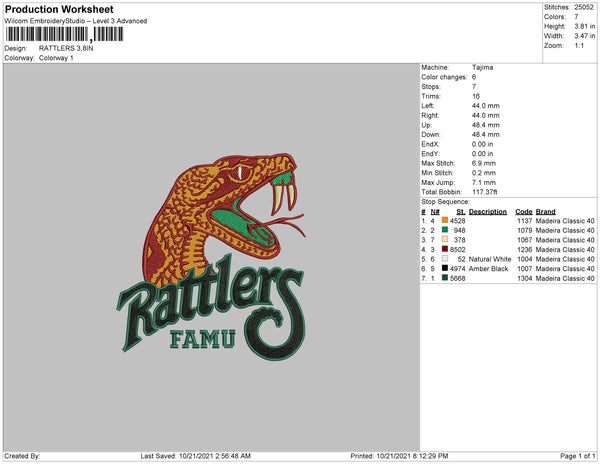Click the Width value '3.47 in'
The image size is (600, 464).
point(584,36)
